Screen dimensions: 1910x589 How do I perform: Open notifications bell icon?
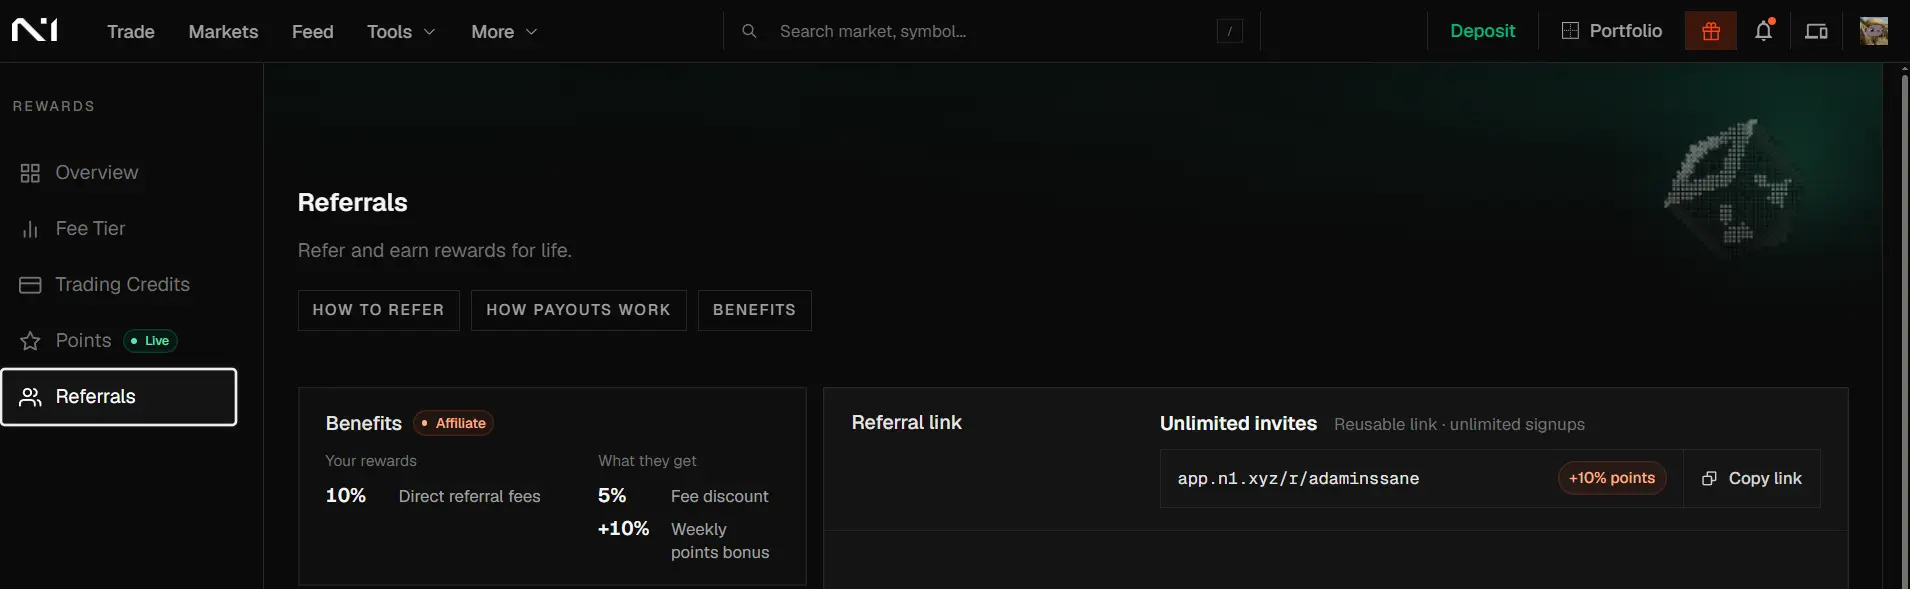[x=1764, y=31]
